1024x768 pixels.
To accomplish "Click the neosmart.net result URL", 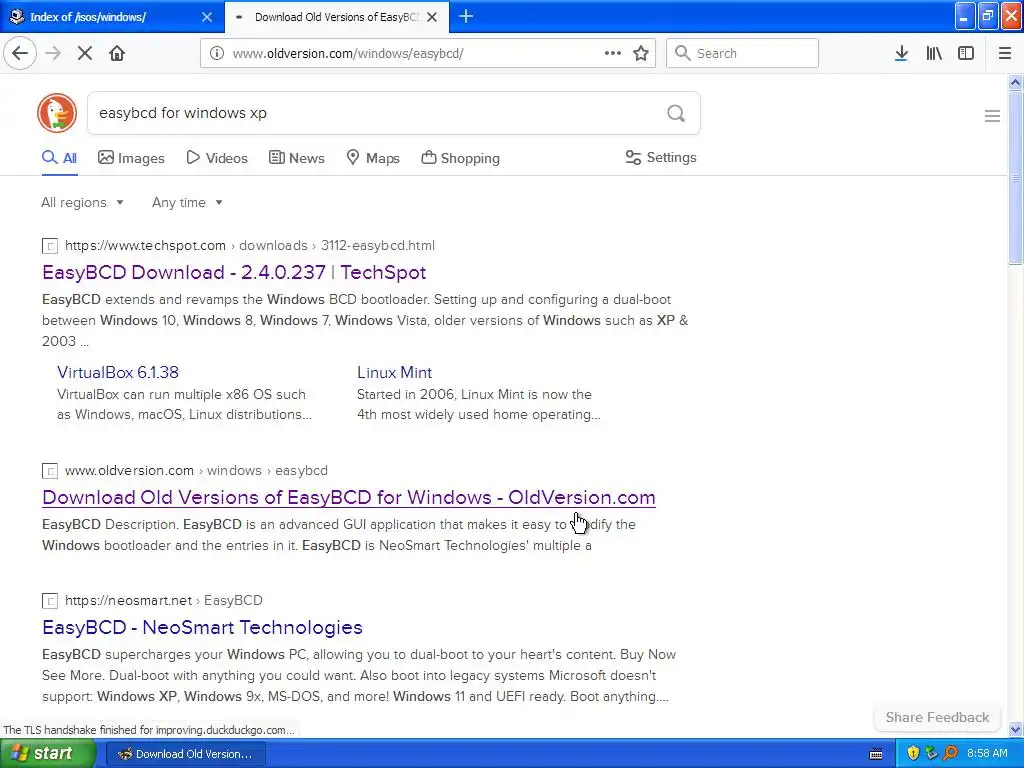I will [163, 600].
